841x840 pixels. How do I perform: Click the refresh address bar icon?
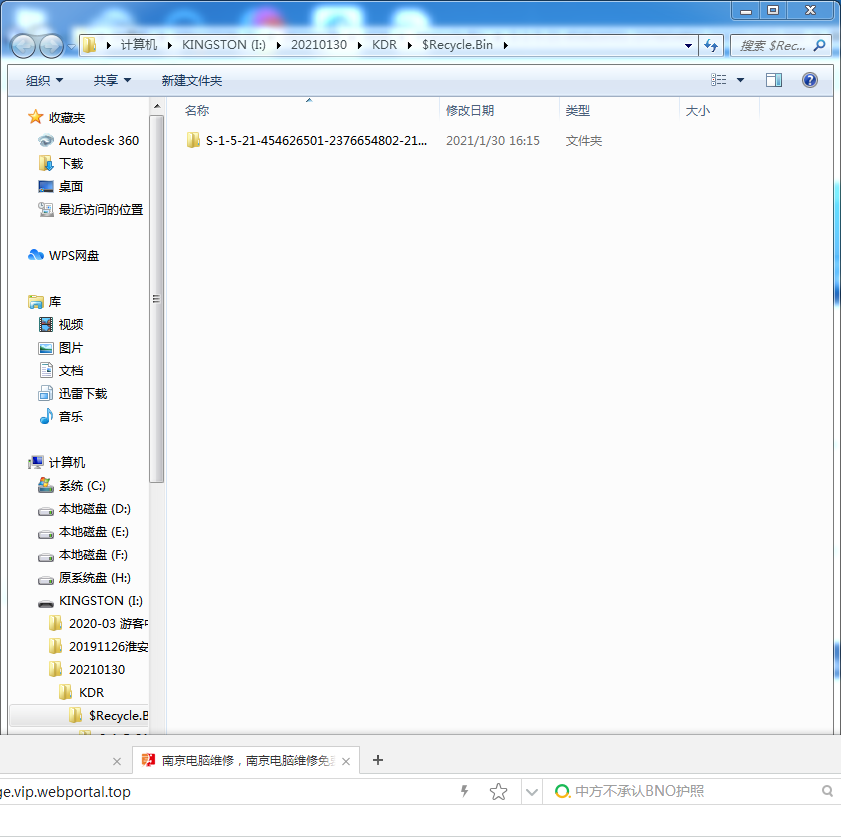point(712,45)
